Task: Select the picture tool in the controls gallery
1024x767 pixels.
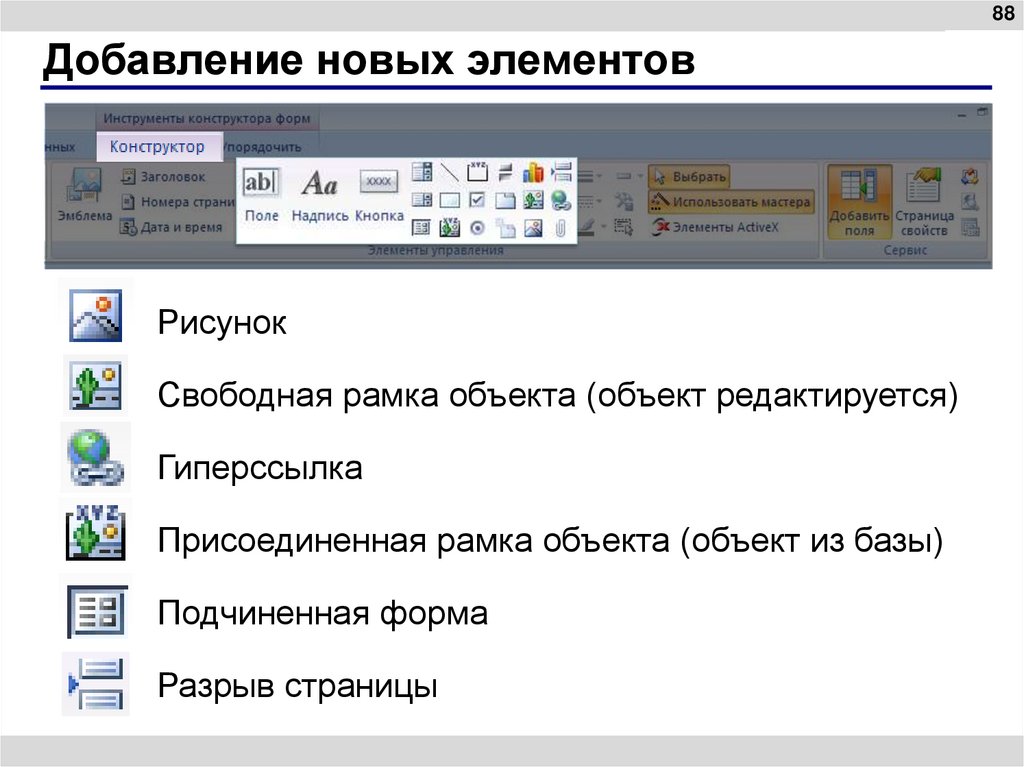Action: [x=531, y=226]
